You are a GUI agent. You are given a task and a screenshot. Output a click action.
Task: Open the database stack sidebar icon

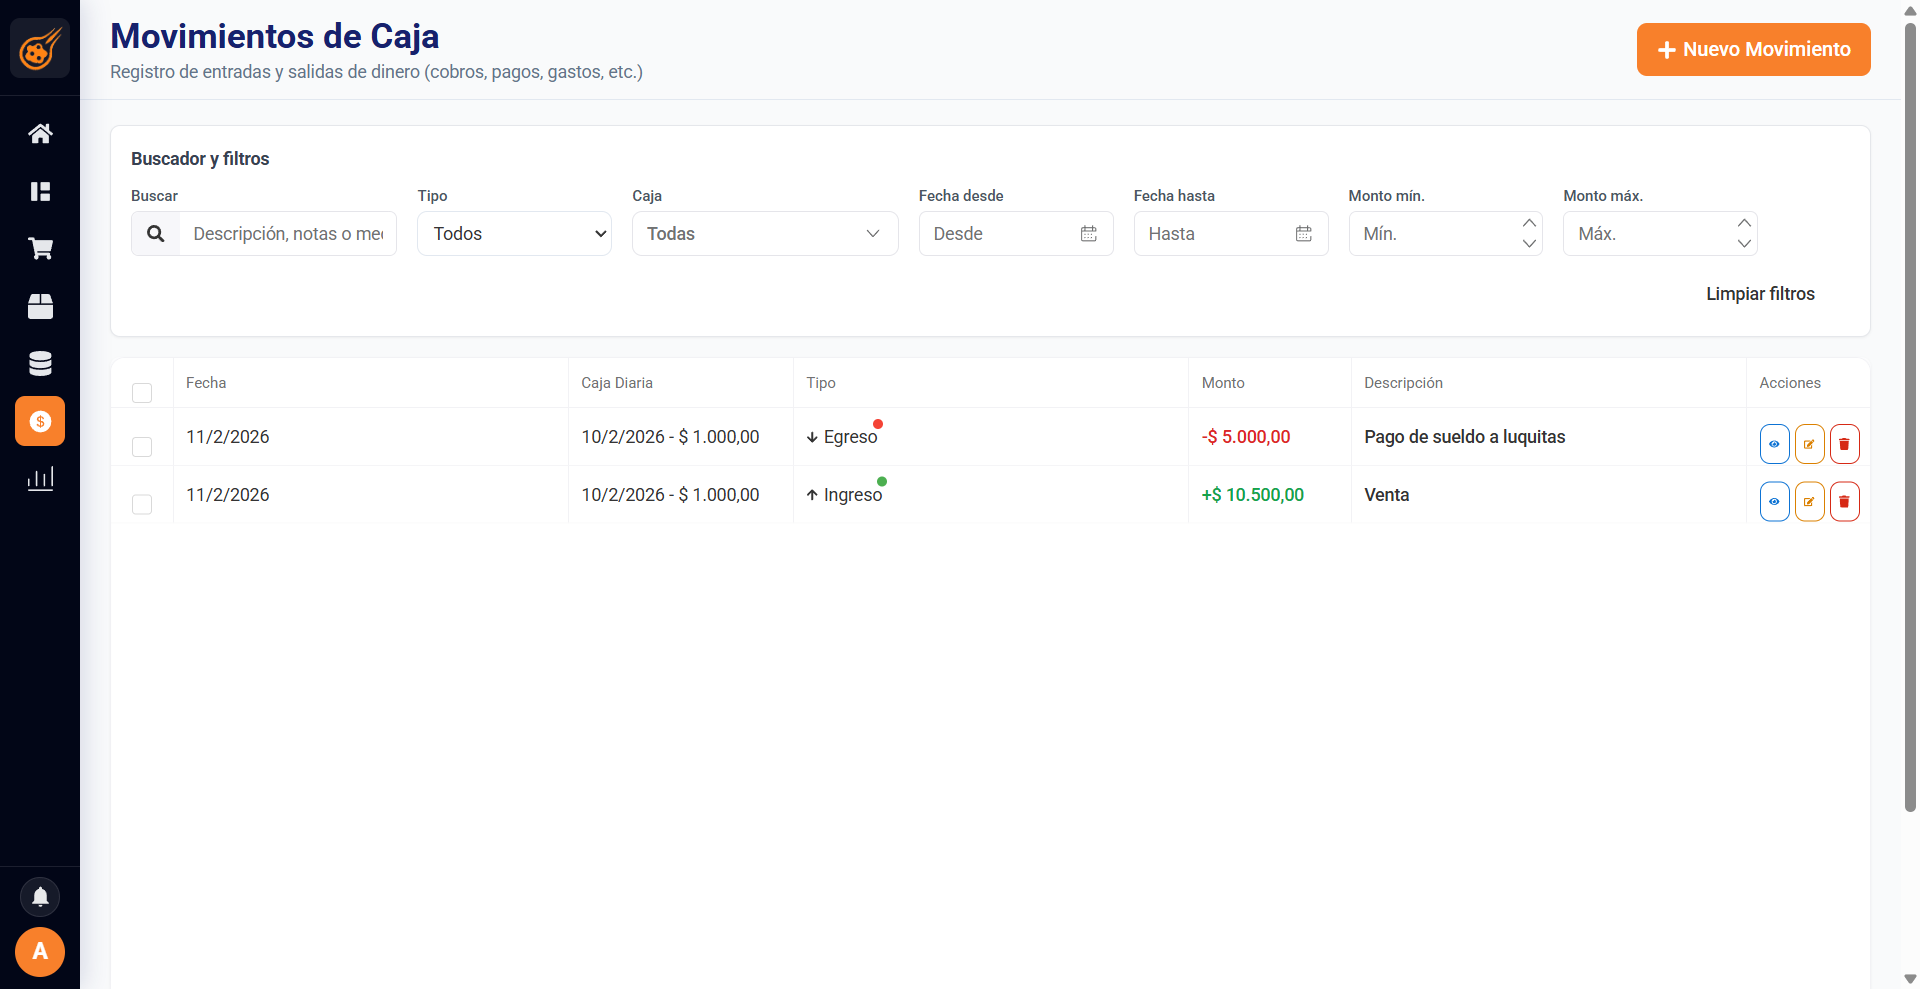pos(40,364)
